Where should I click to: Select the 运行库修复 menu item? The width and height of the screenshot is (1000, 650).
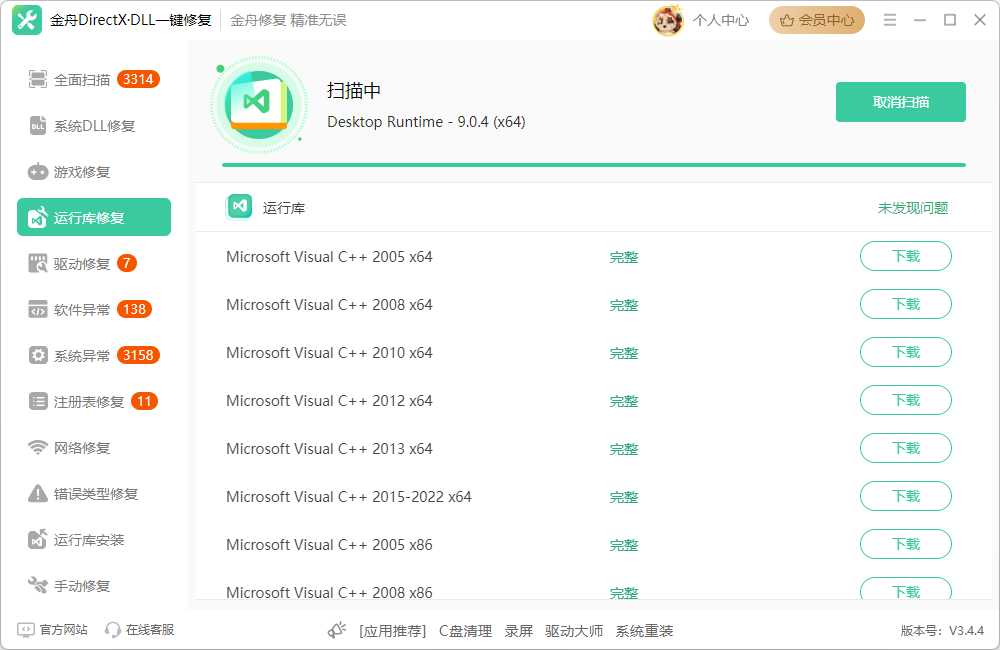(94, 217)
